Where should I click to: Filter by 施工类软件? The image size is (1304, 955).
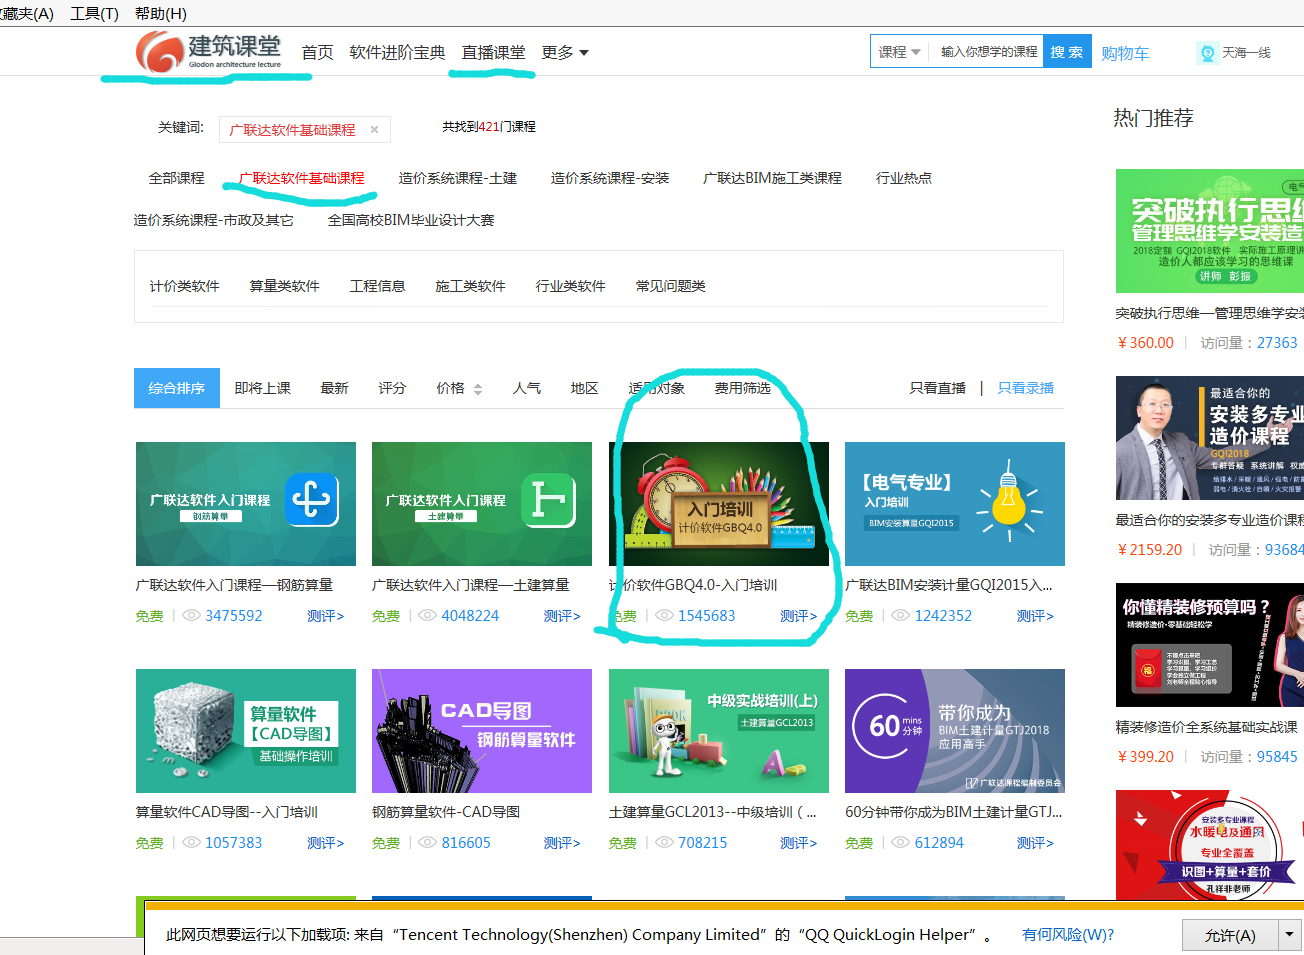470,286
